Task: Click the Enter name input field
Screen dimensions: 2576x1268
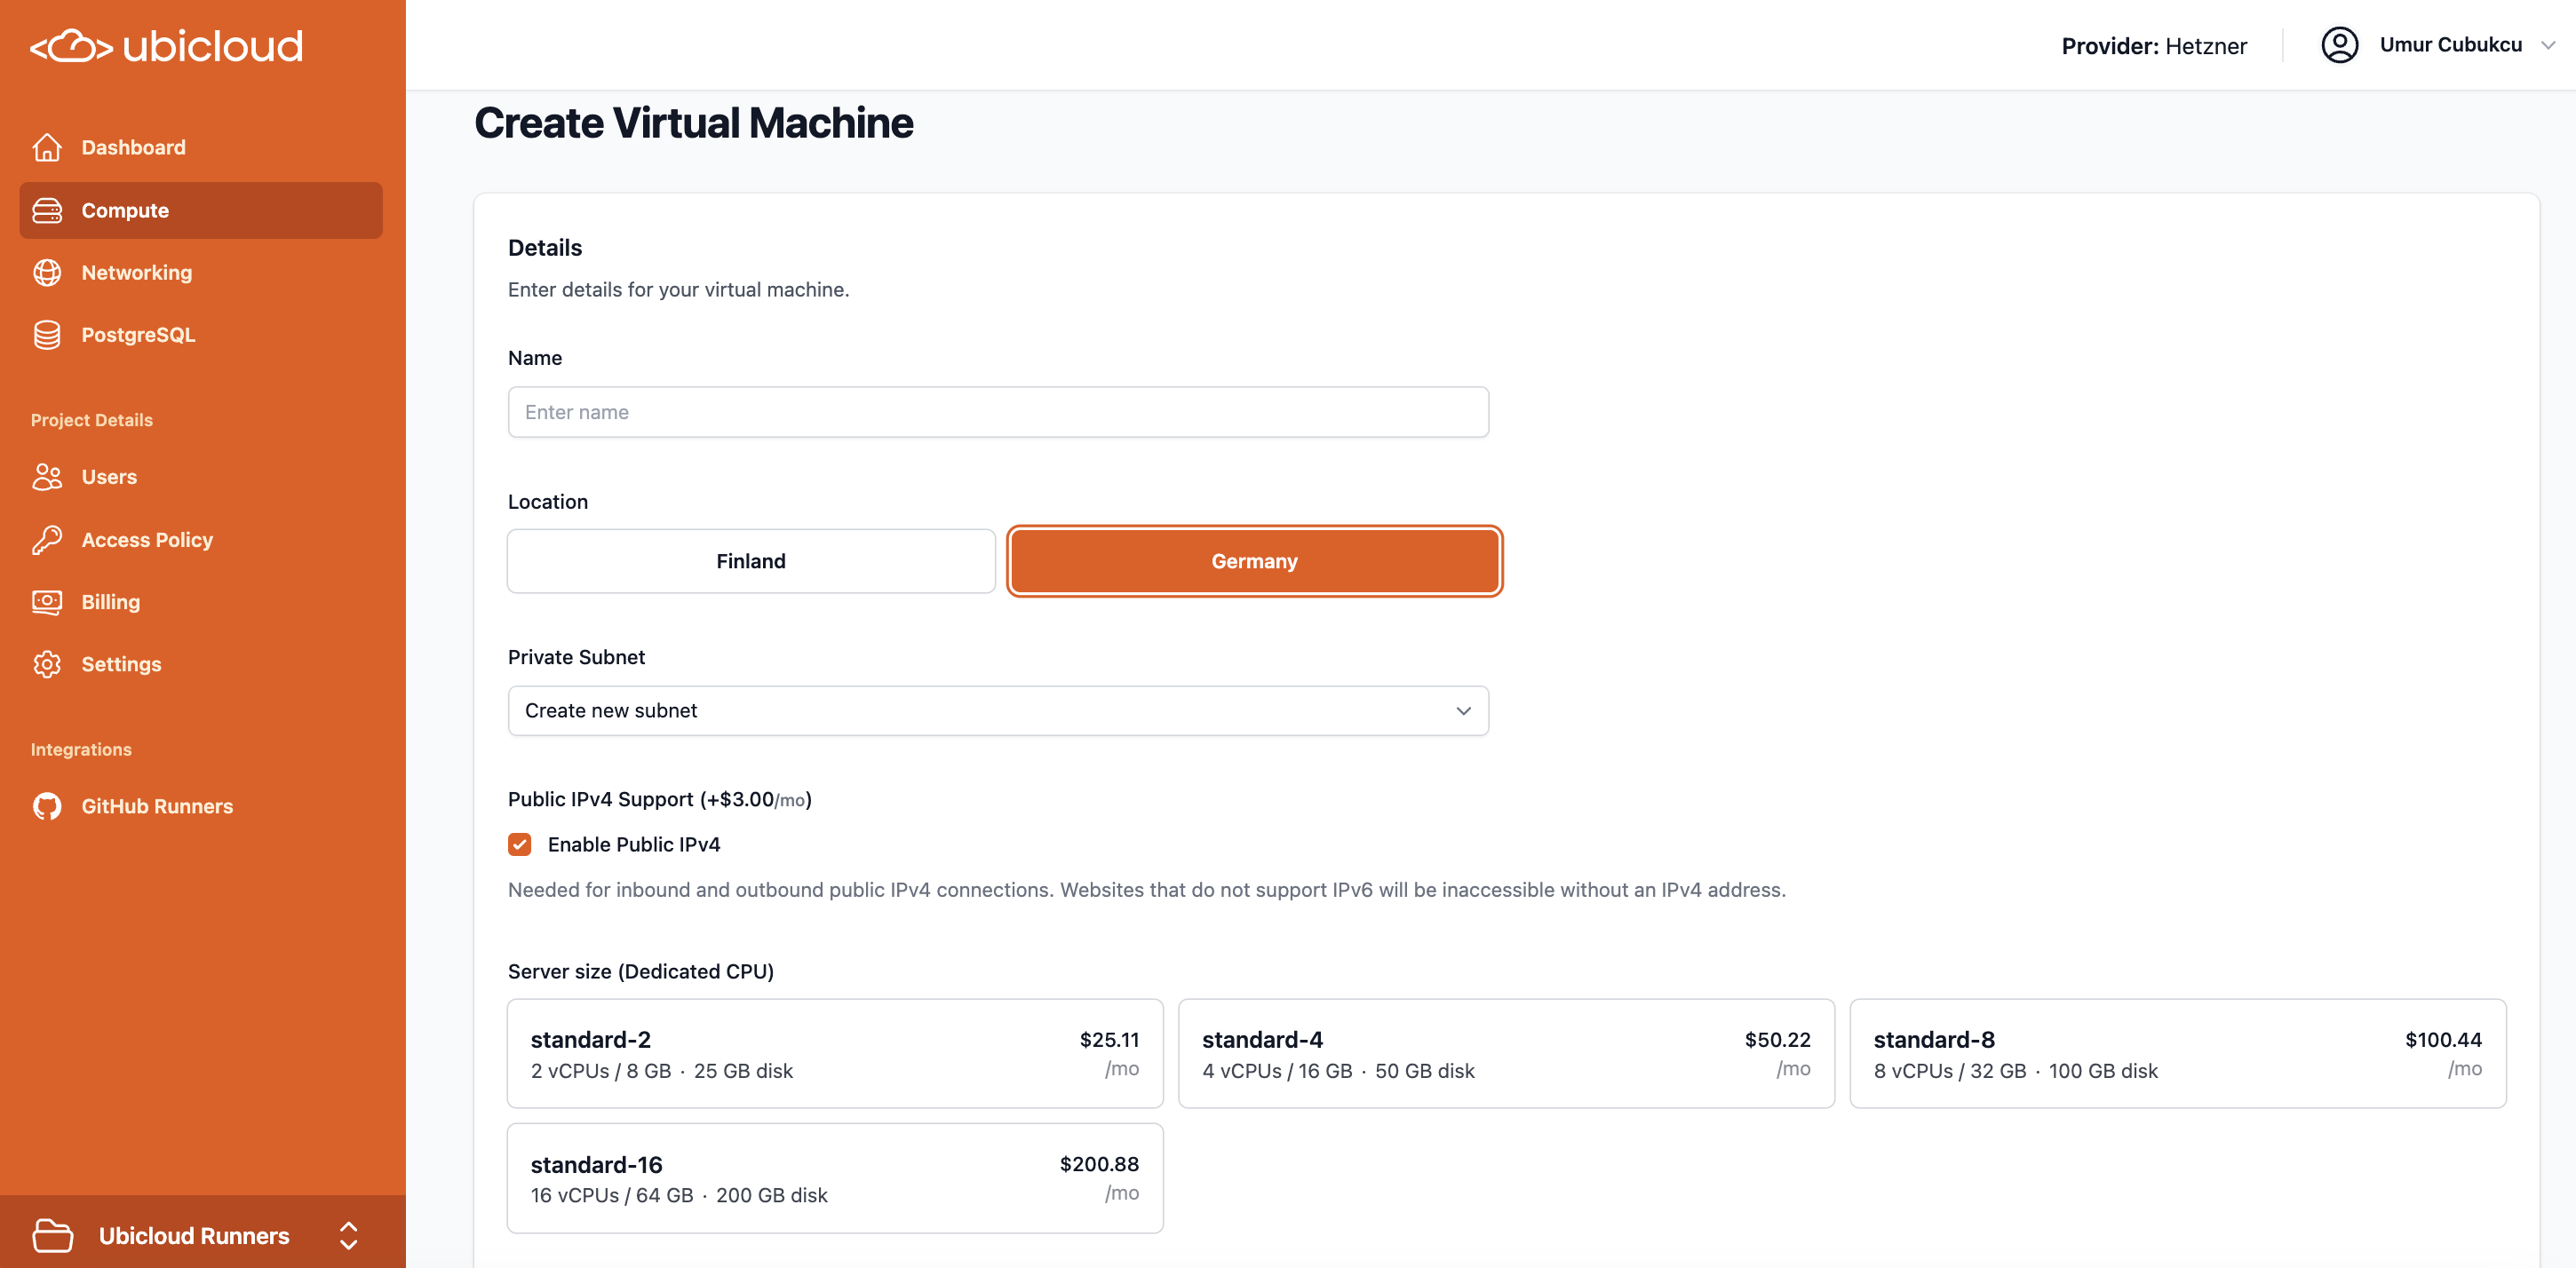Action: click(x=997, y=412)
